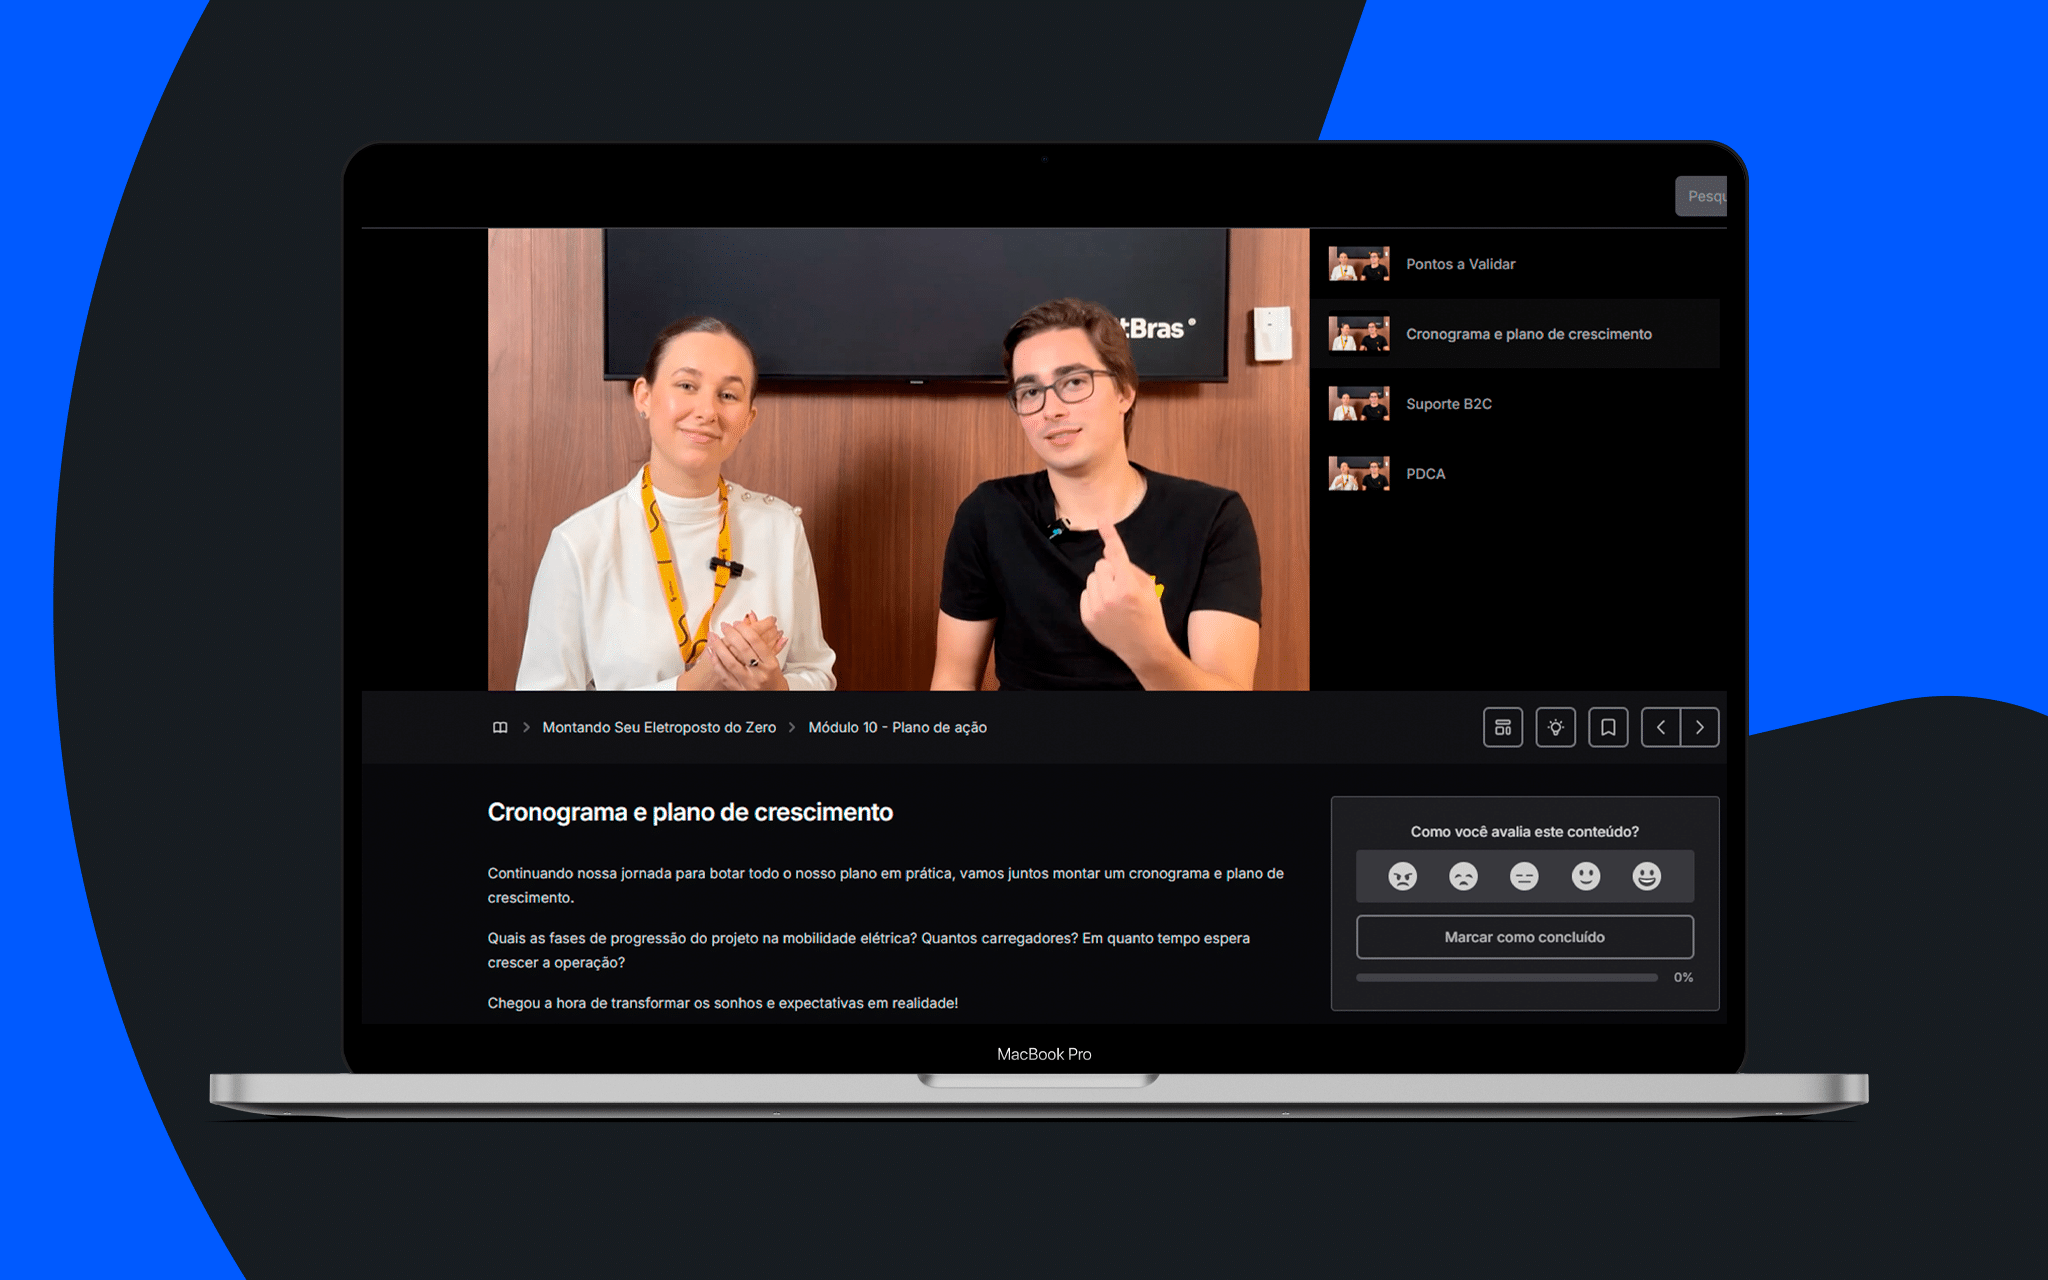Image resolution: width=2048 pixels, height=1280 pixels.
Task: Rate the content with the angry face
Action: pos(1402,877)
